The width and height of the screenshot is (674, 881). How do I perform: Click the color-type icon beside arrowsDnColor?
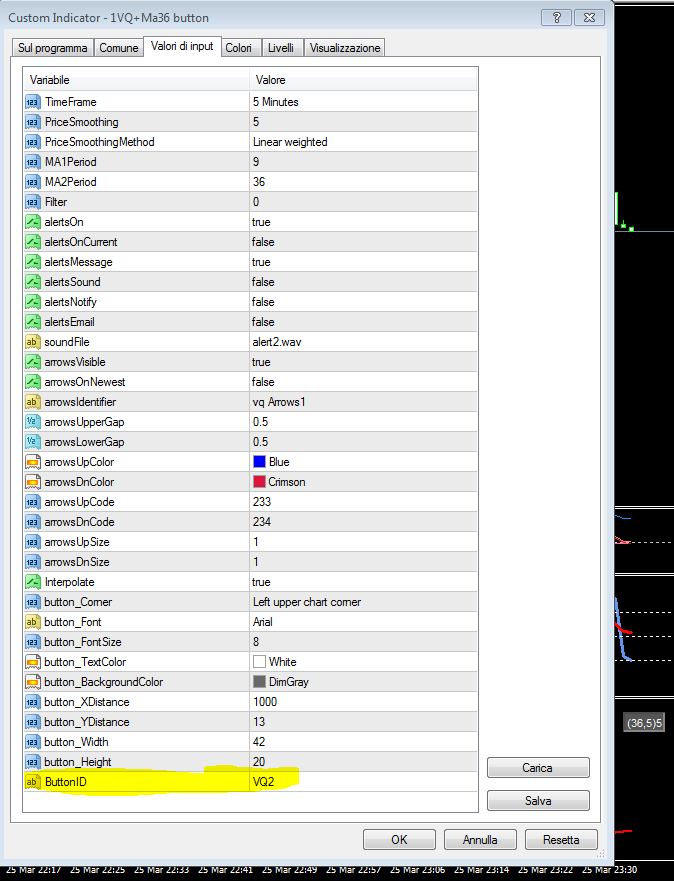pyautogui.click(x=33, y=482)
